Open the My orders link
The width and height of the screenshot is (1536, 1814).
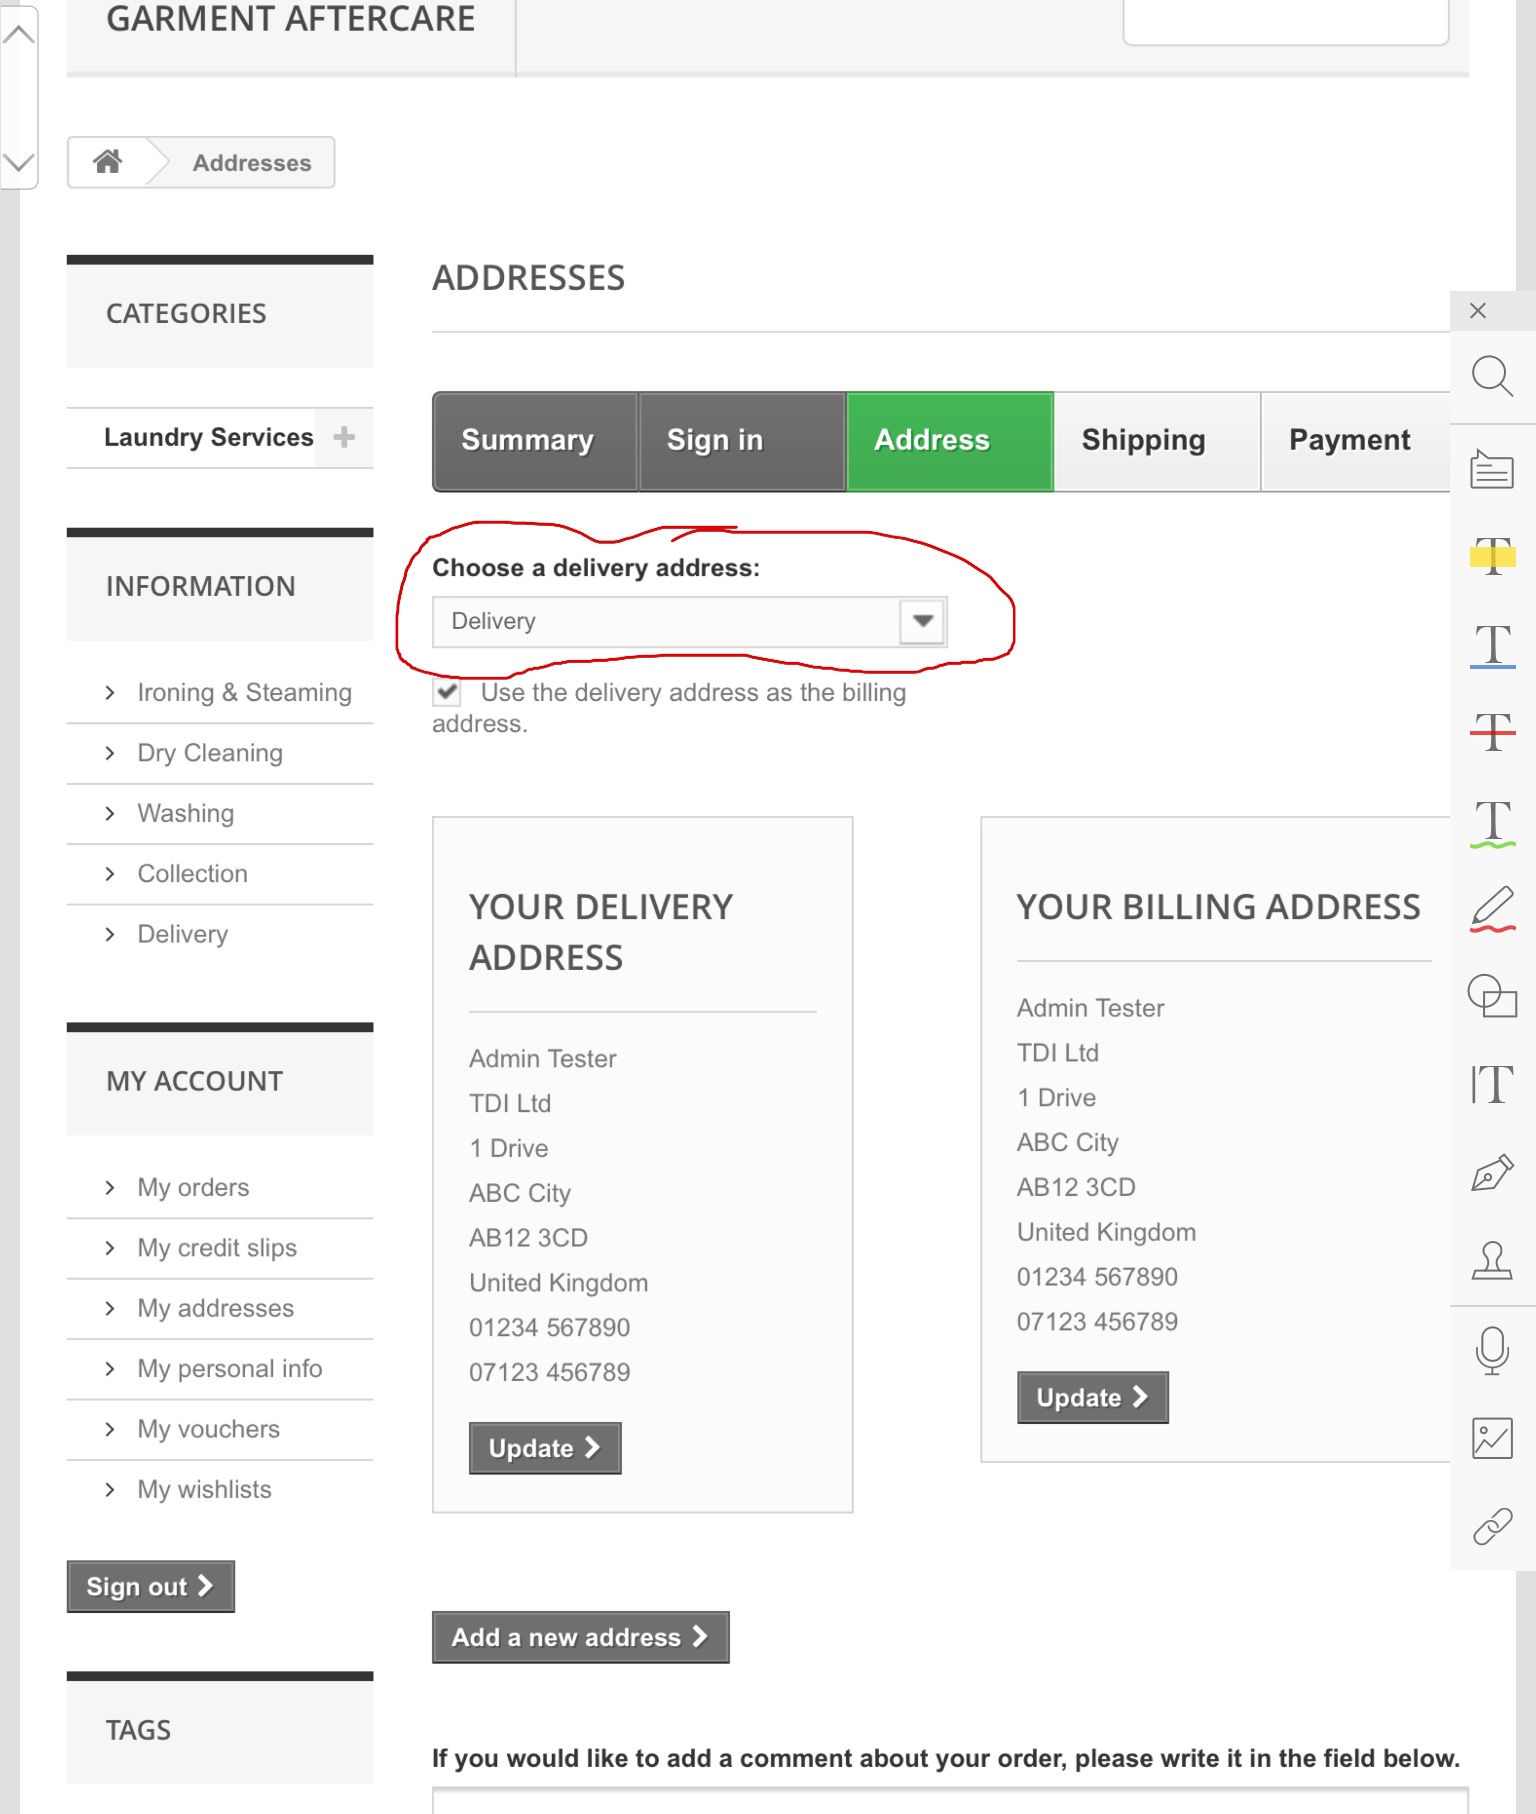point(193,1187)
